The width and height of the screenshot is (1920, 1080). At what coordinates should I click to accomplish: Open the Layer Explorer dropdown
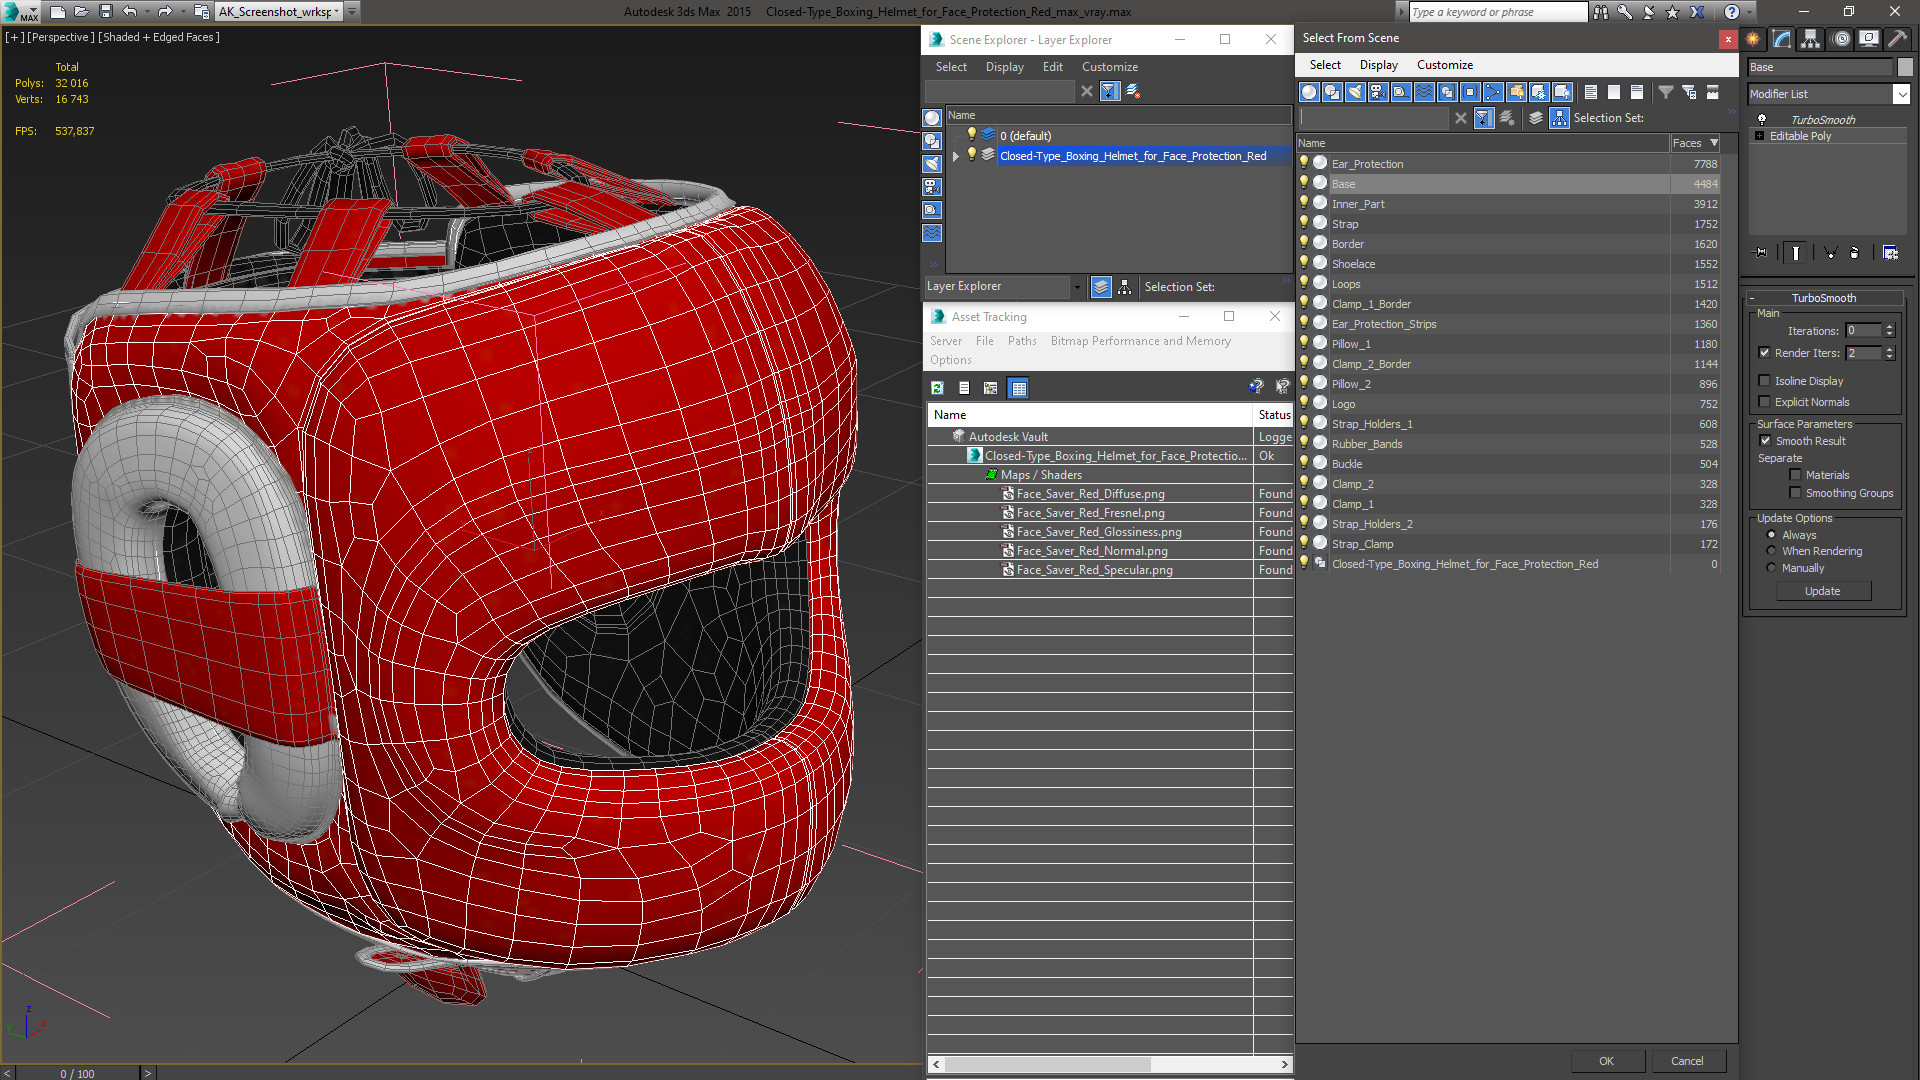click(1077, 287)
